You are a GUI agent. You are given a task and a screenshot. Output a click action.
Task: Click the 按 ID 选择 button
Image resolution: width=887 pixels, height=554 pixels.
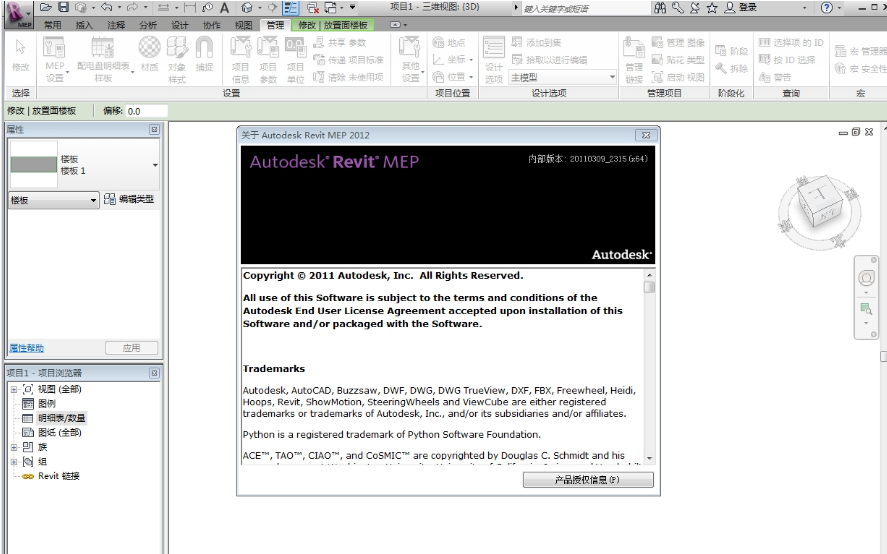[787, 59]
